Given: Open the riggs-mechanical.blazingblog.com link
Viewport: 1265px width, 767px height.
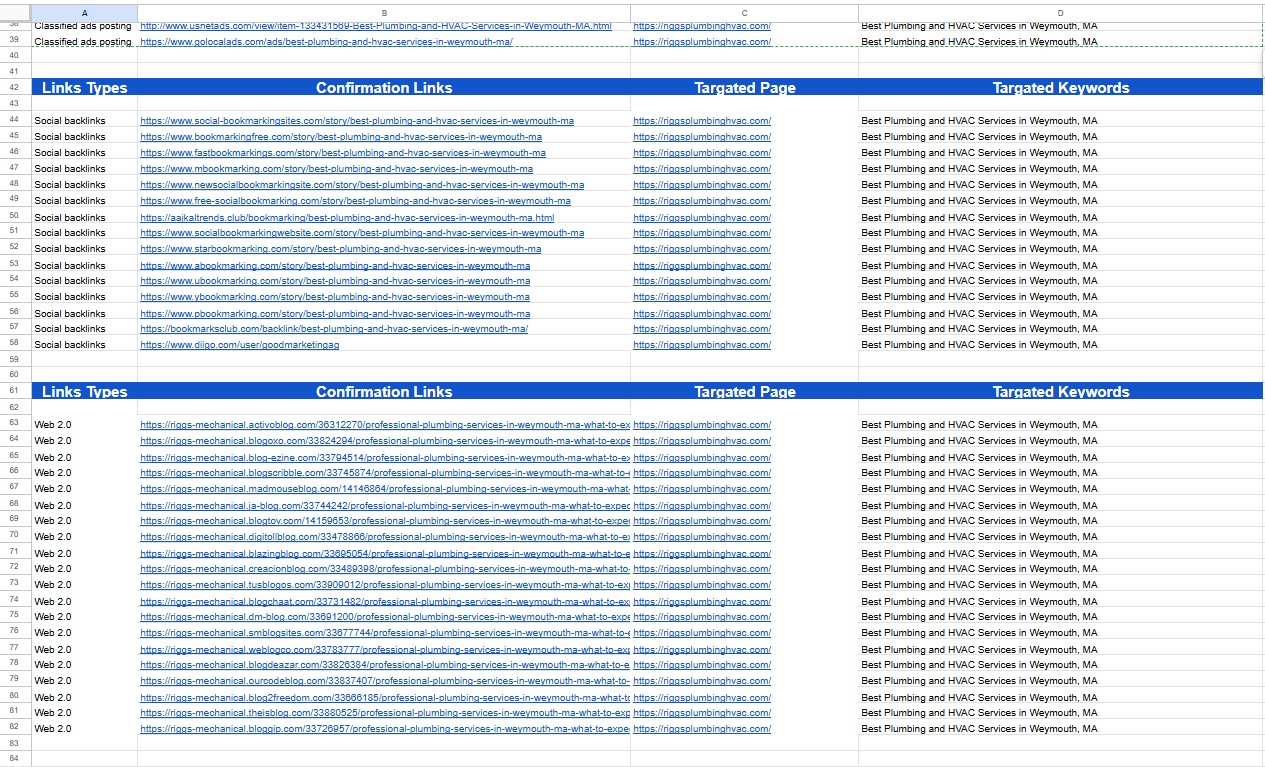Looking at the screenshot, I should coord(385,554).
